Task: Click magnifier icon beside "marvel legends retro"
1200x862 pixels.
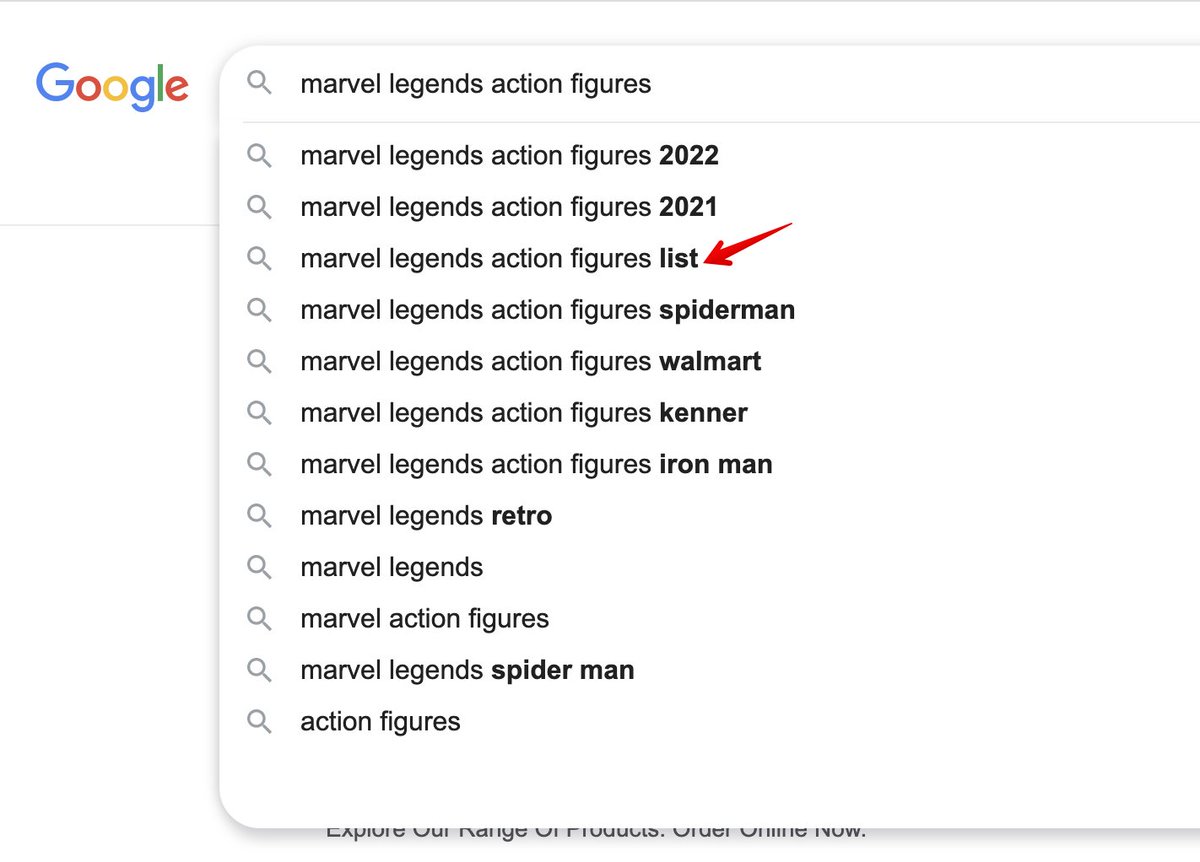Action: (x=259, y=515)
